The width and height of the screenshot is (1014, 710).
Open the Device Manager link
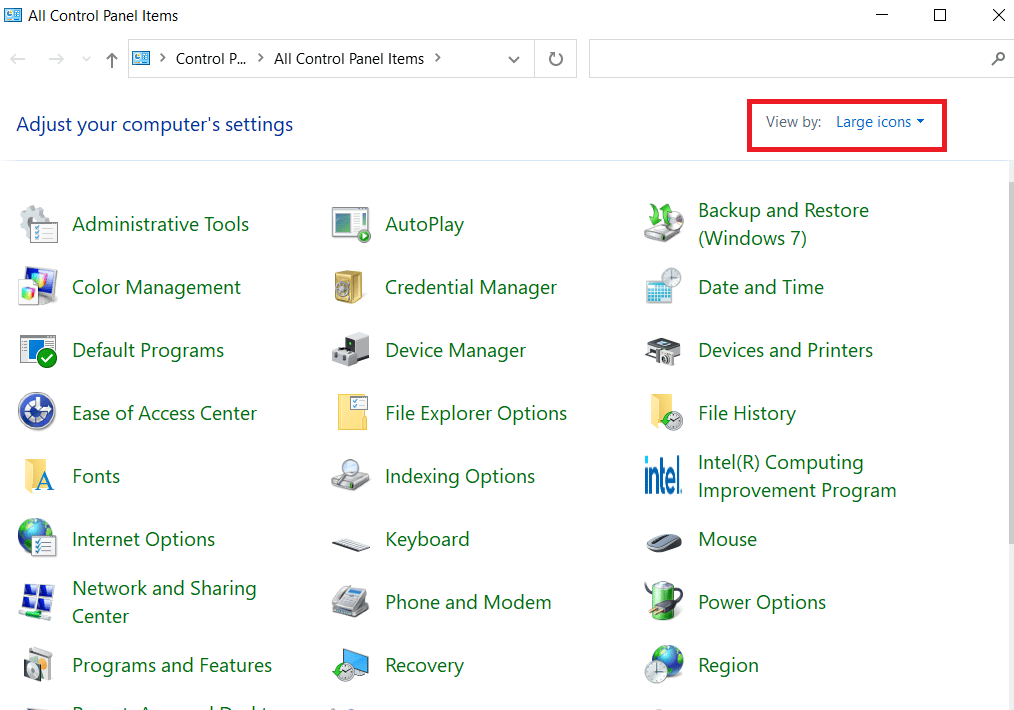[x=455, y=350]
